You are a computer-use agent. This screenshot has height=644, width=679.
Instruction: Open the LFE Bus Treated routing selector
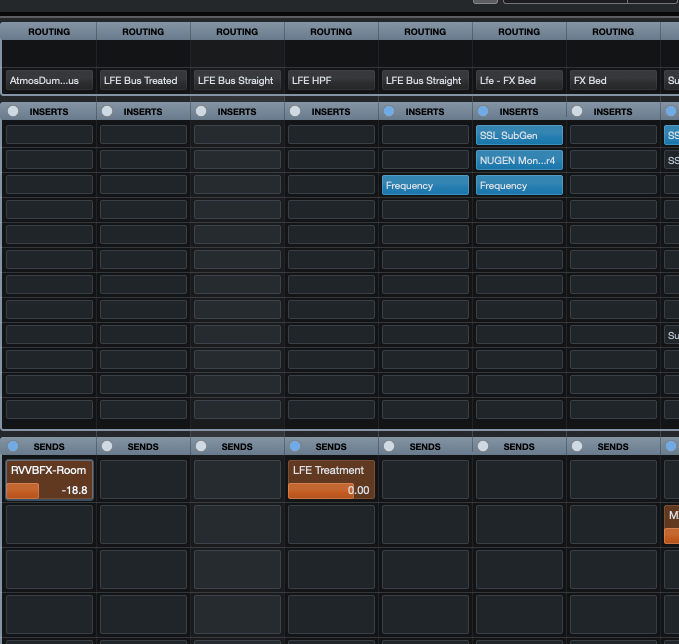click(x=143, y=81)
